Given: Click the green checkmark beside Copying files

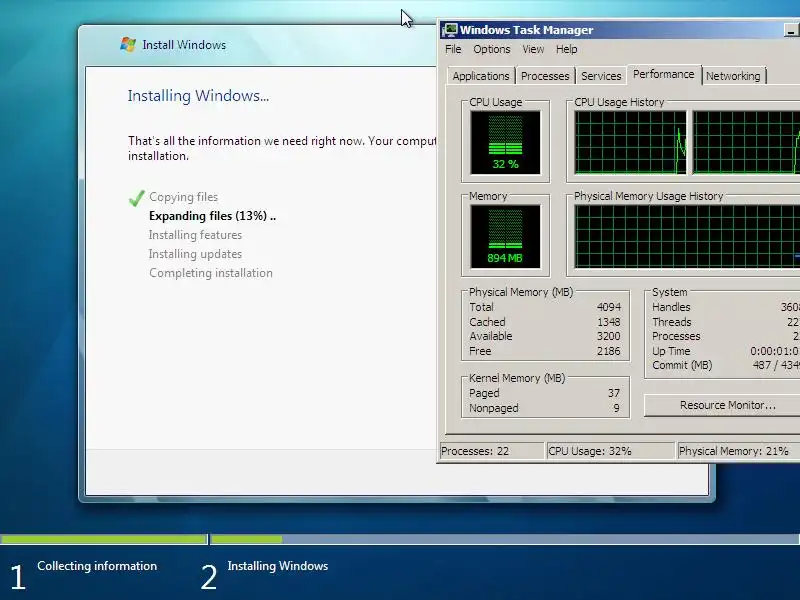Looking at the screenshot, I should click(137, 197).
